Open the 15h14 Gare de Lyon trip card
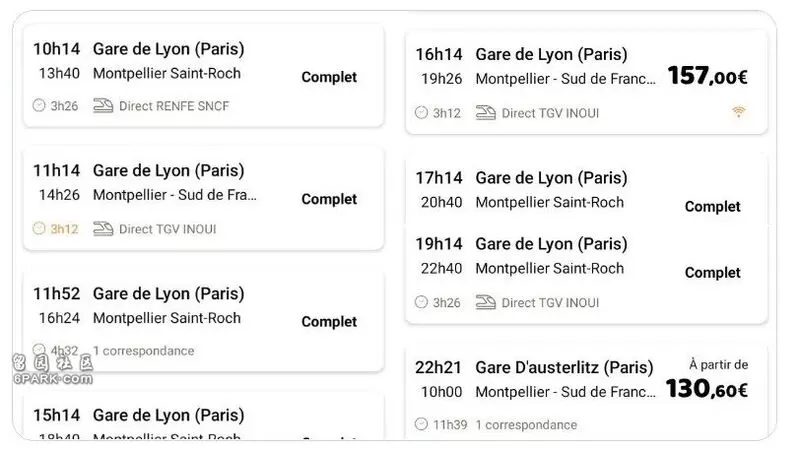The width and height of the screenshot is (800, 450). coord(204,418)
